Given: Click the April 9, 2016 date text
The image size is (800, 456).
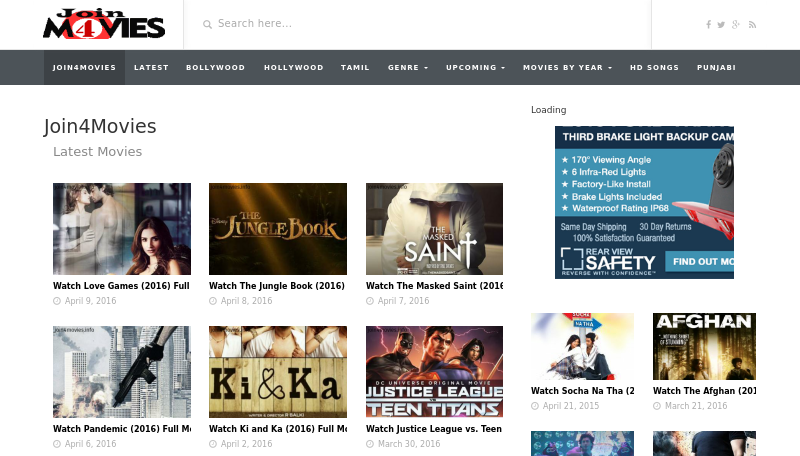Looking at the screenshot, I should tap(90, 301).
